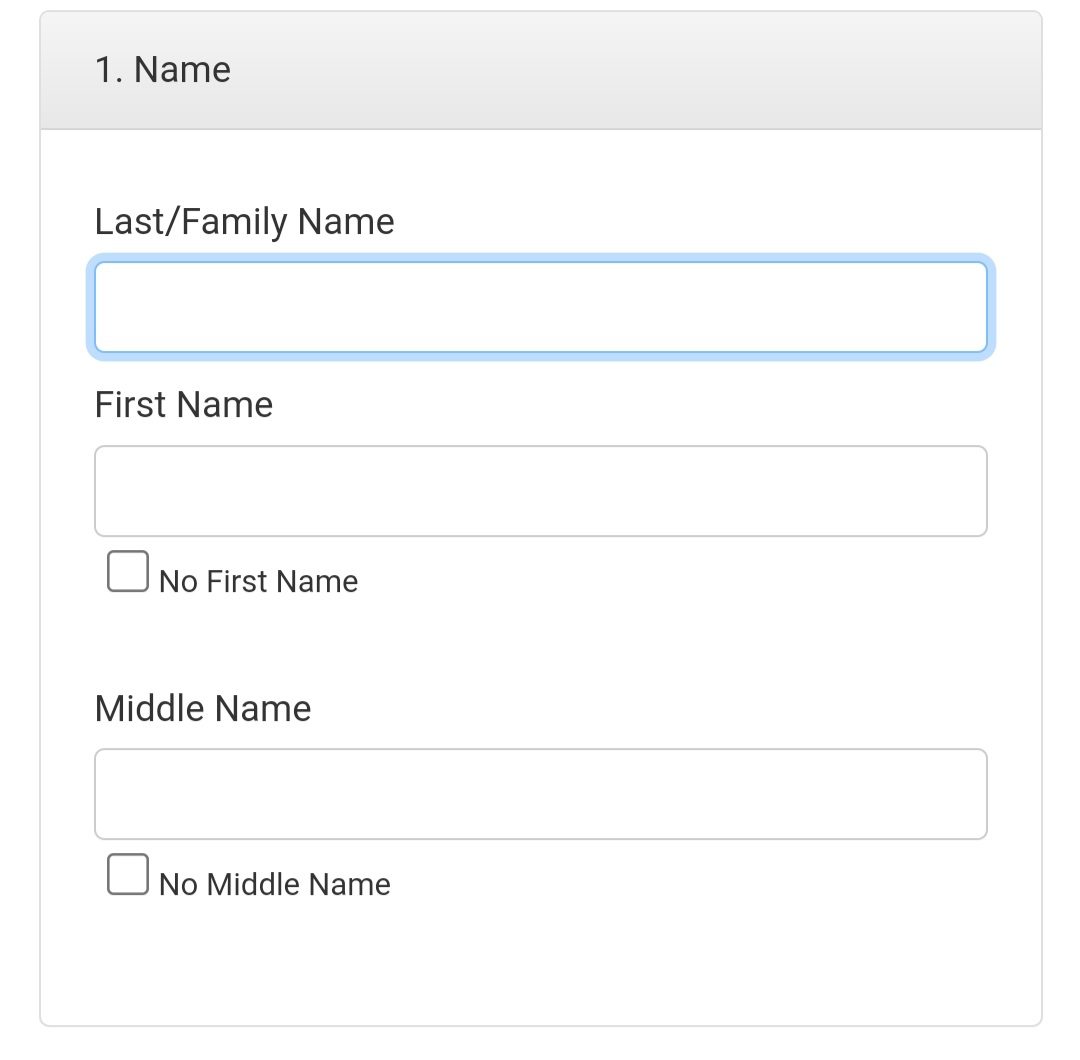Click the word "First" in No First Name
Image resolution: width=1080 pixels, height=1060 pixels.
pos(238,582)
